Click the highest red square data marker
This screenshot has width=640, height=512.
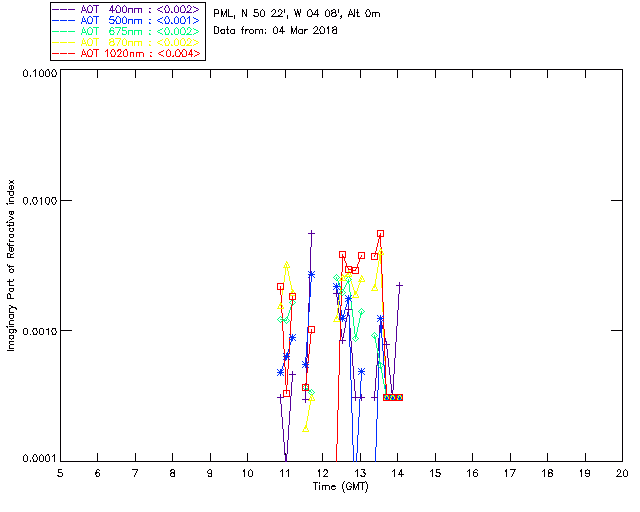click(x=381, y=234)
